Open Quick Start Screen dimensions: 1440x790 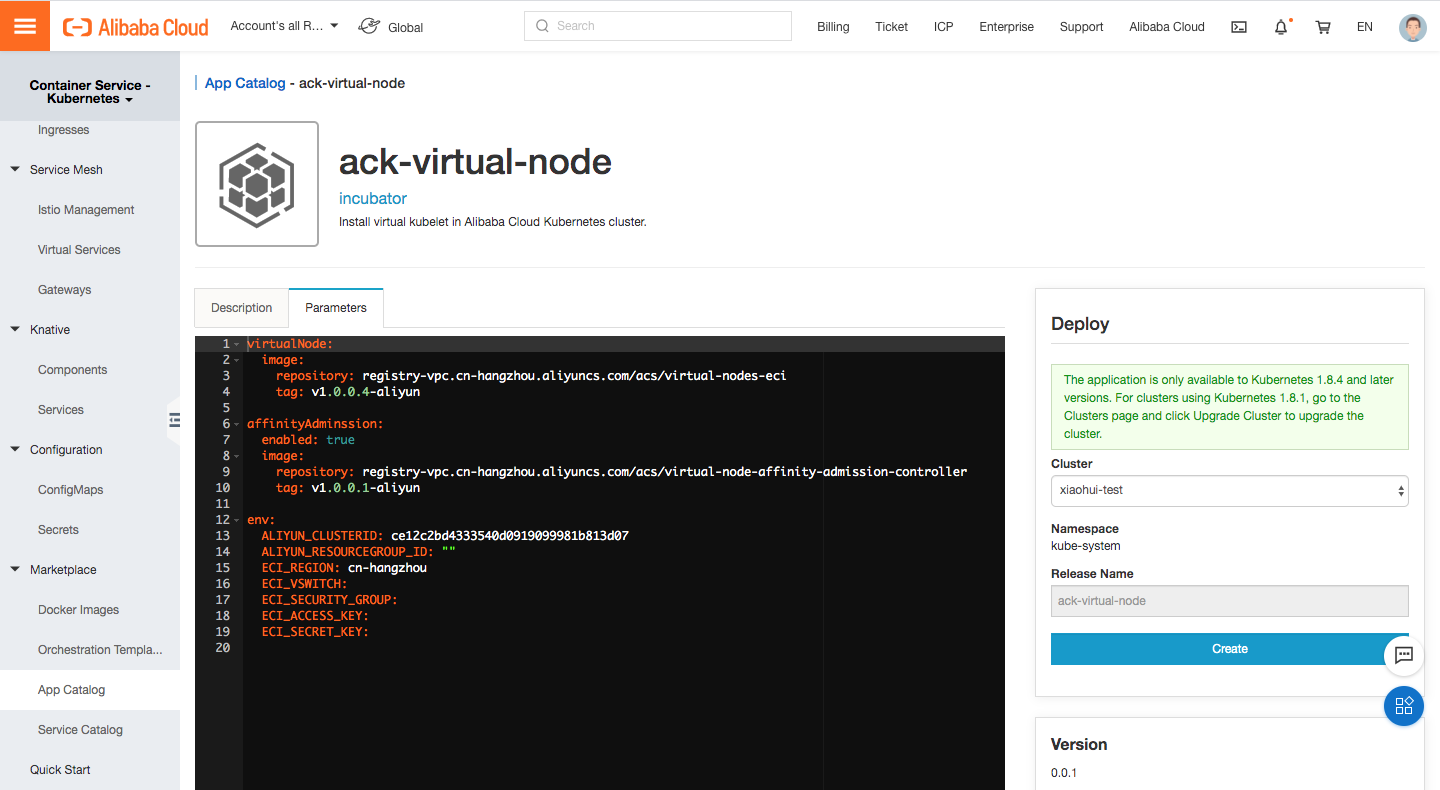click(x=60, y=770)
